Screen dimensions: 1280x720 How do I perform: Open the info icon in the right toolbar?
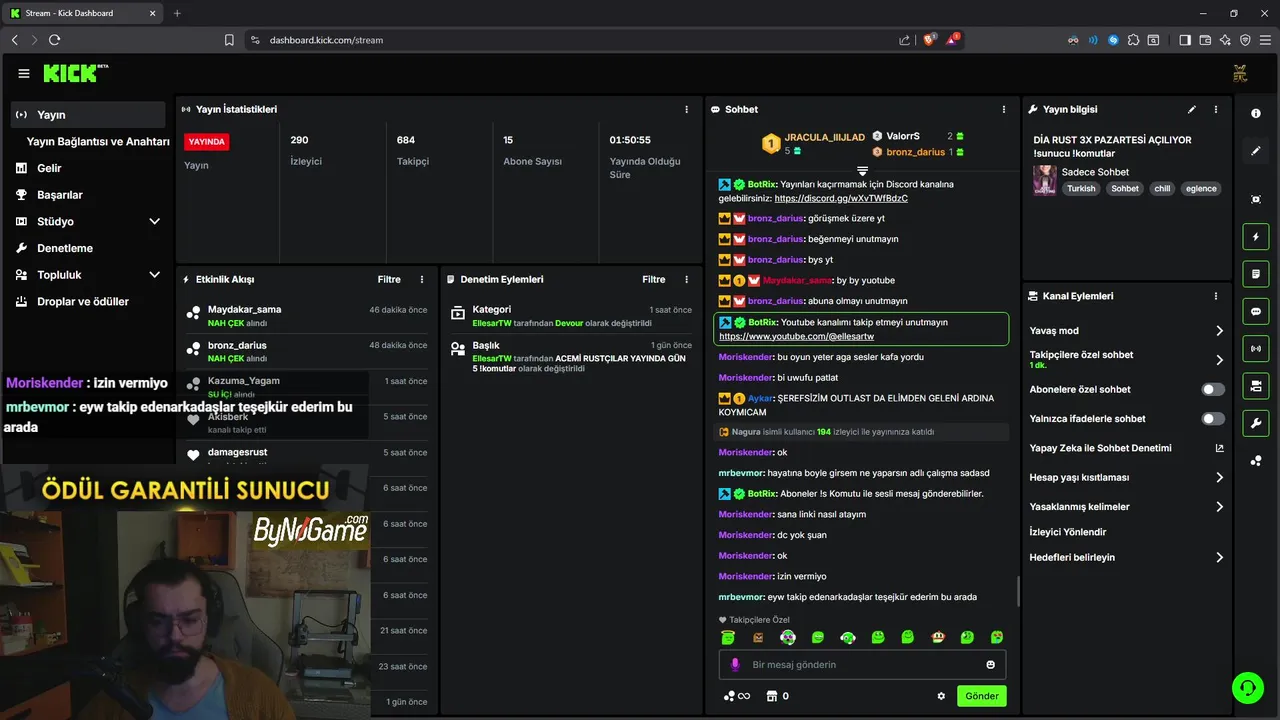[x=1256, y=114]
